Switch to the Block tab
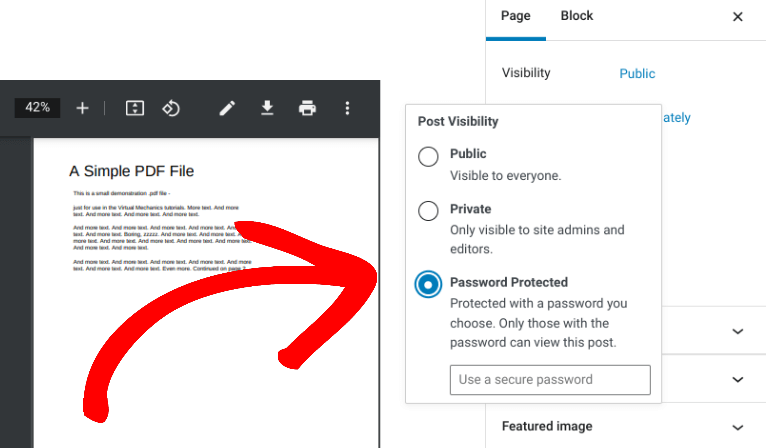766x448 pixels. [x=576, y=16]
